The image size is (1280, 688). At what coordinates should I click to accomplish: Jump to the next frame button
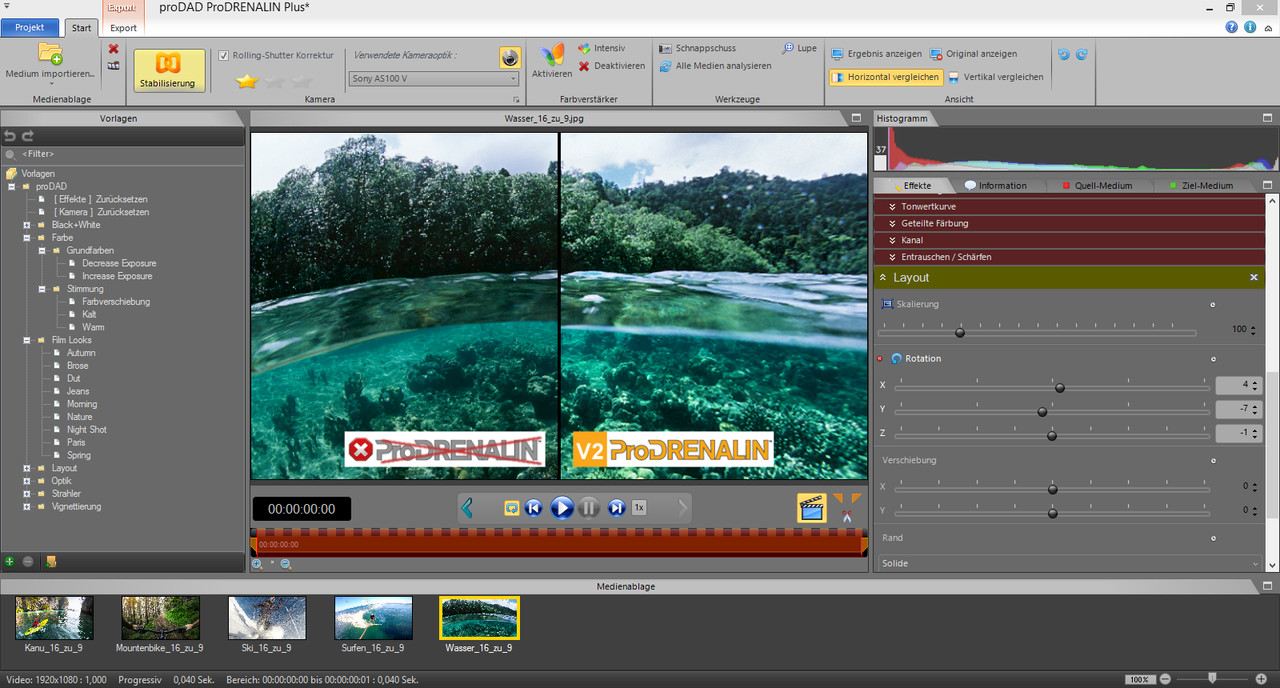pyautogui.click(x=616, y=508)
